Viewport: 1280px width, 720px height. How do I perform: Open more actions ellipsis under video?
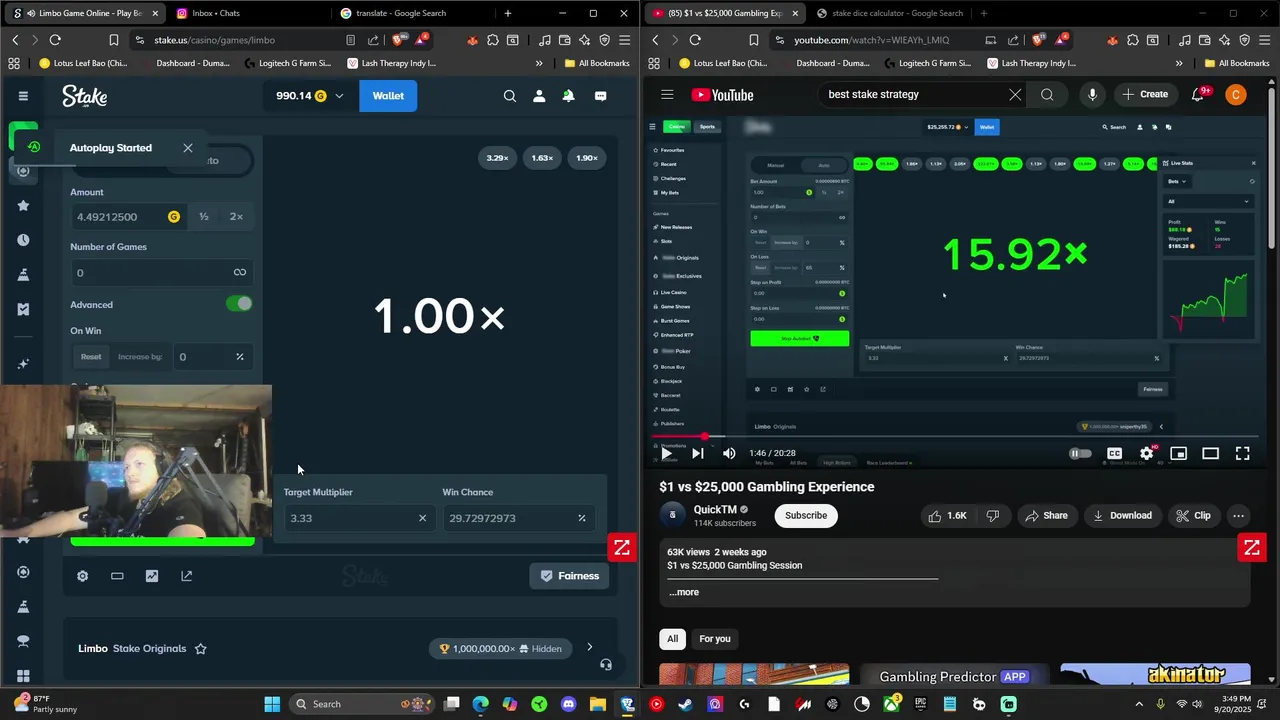click(1238, 516)
